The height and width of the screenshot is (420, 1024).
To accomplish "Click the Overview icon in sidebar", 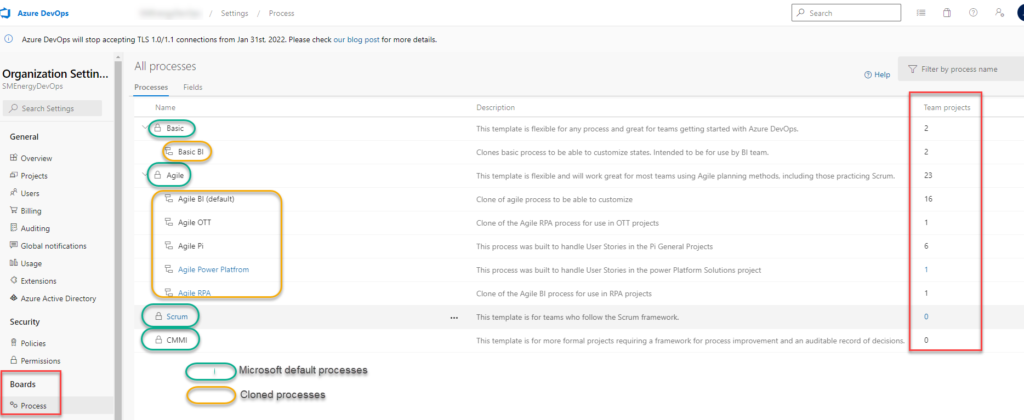I will [14, 158].
